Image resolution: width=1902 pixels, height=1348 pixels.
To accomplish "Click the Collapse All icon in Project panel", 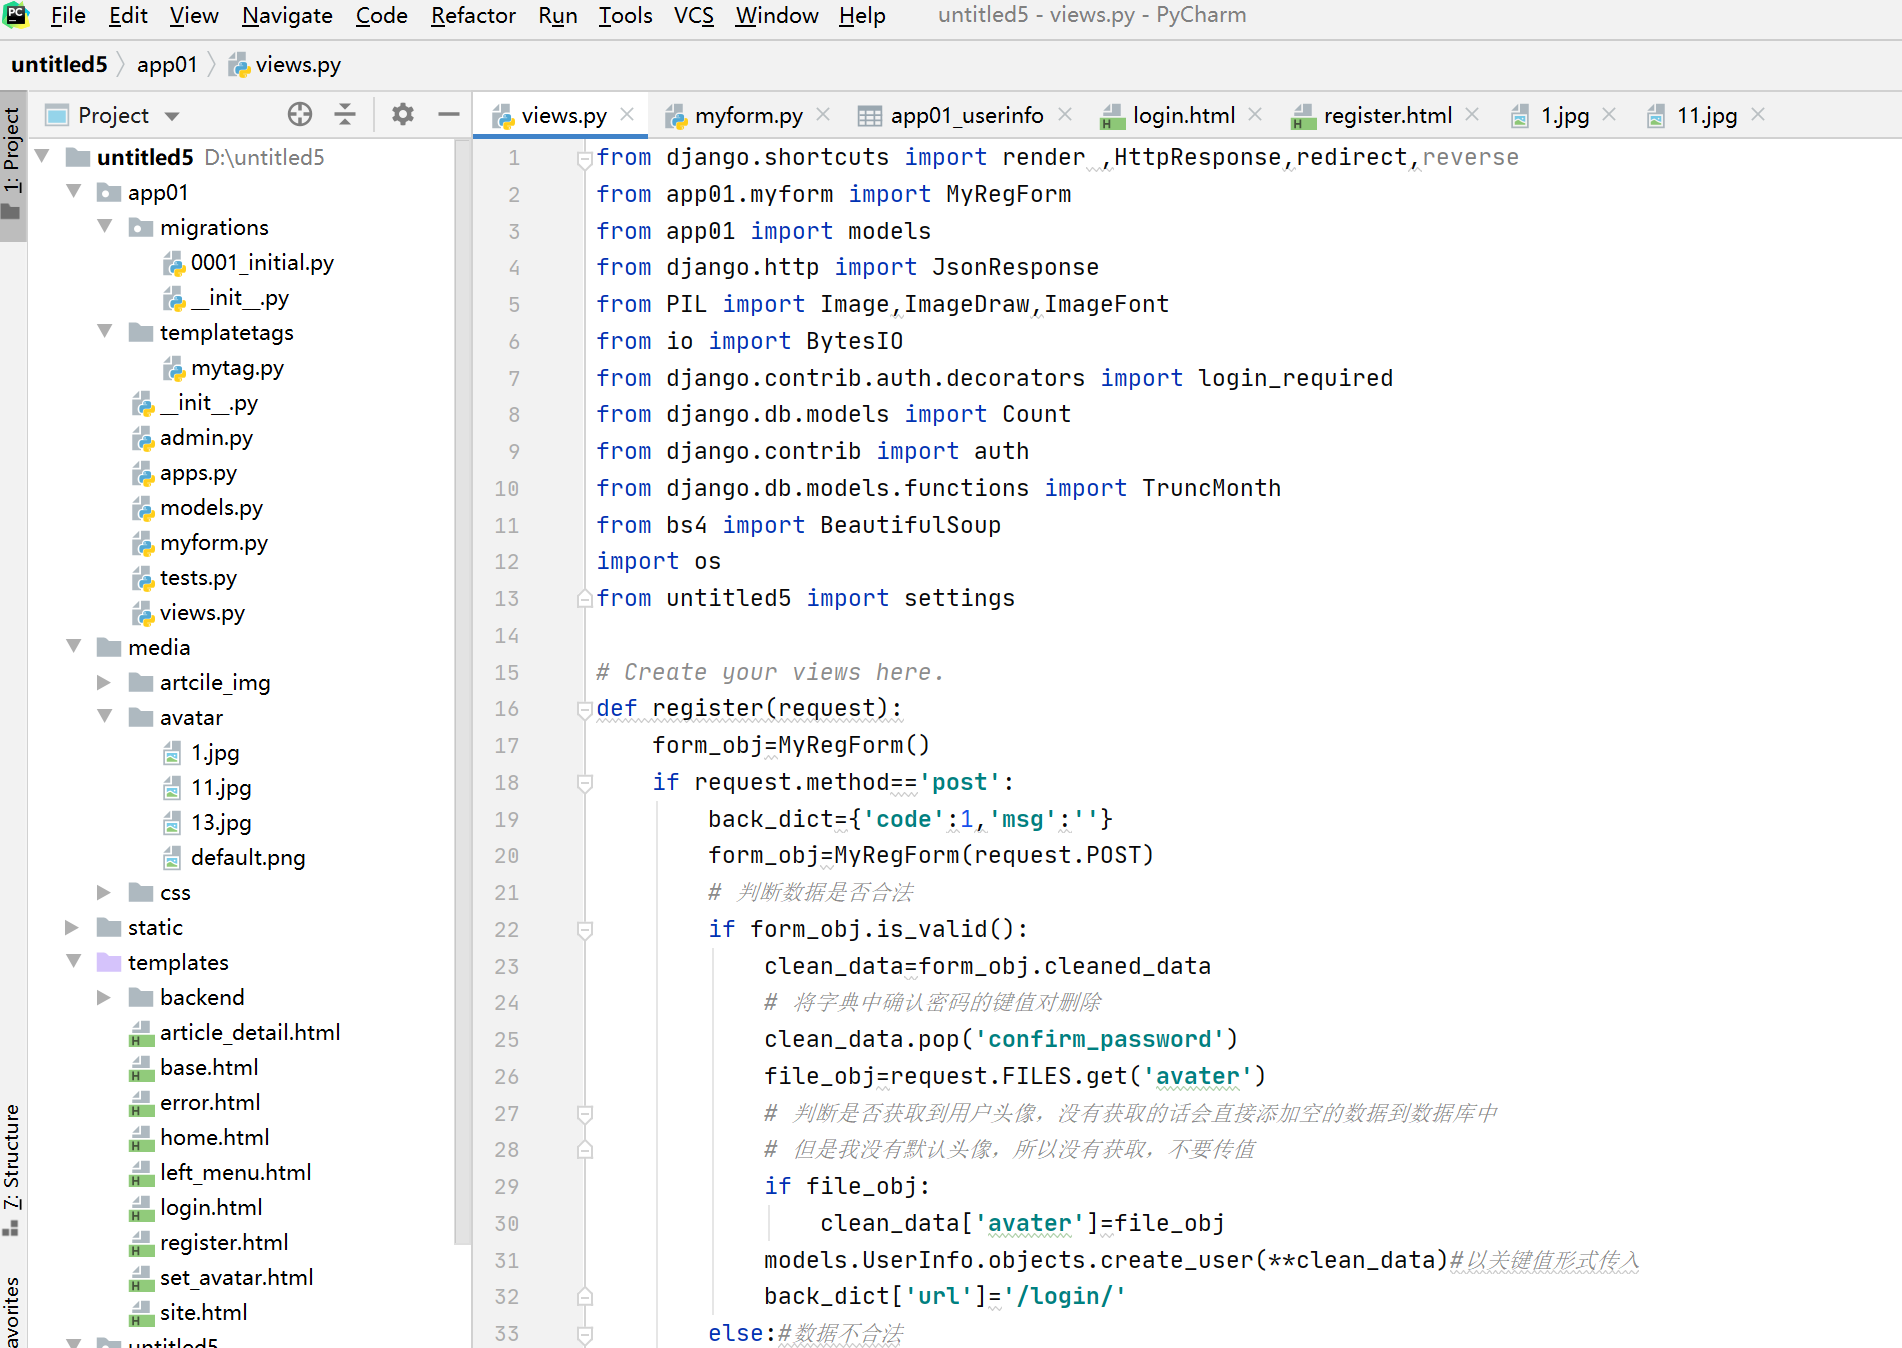I will click(x=345, y=115).
